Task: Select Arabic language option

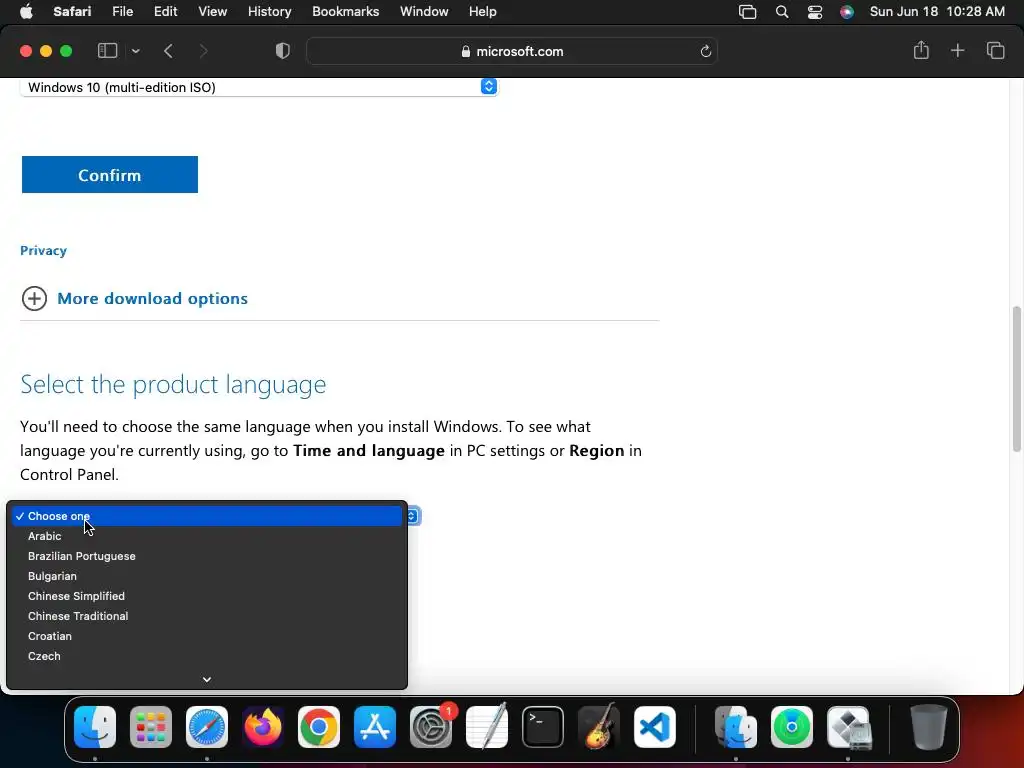Action: coord(206,536)
